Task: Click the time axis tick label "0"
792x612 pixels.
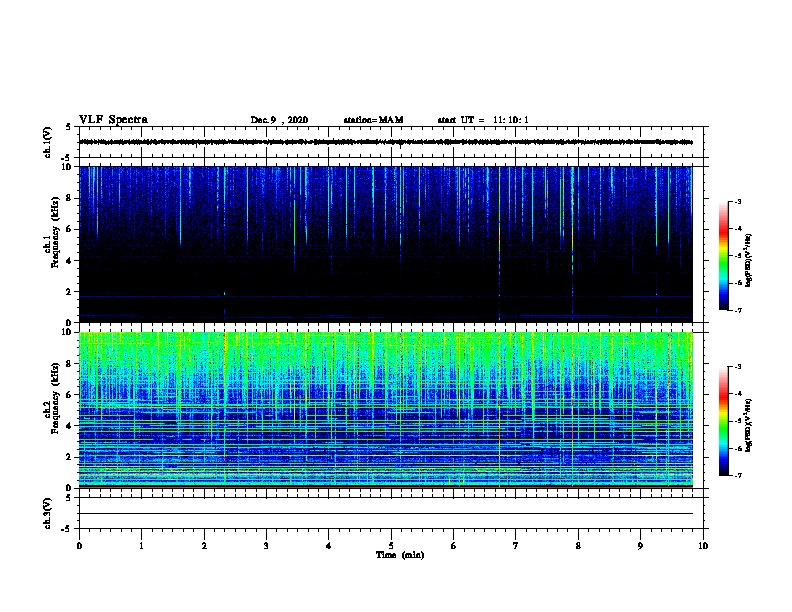Action: (79, 546)
